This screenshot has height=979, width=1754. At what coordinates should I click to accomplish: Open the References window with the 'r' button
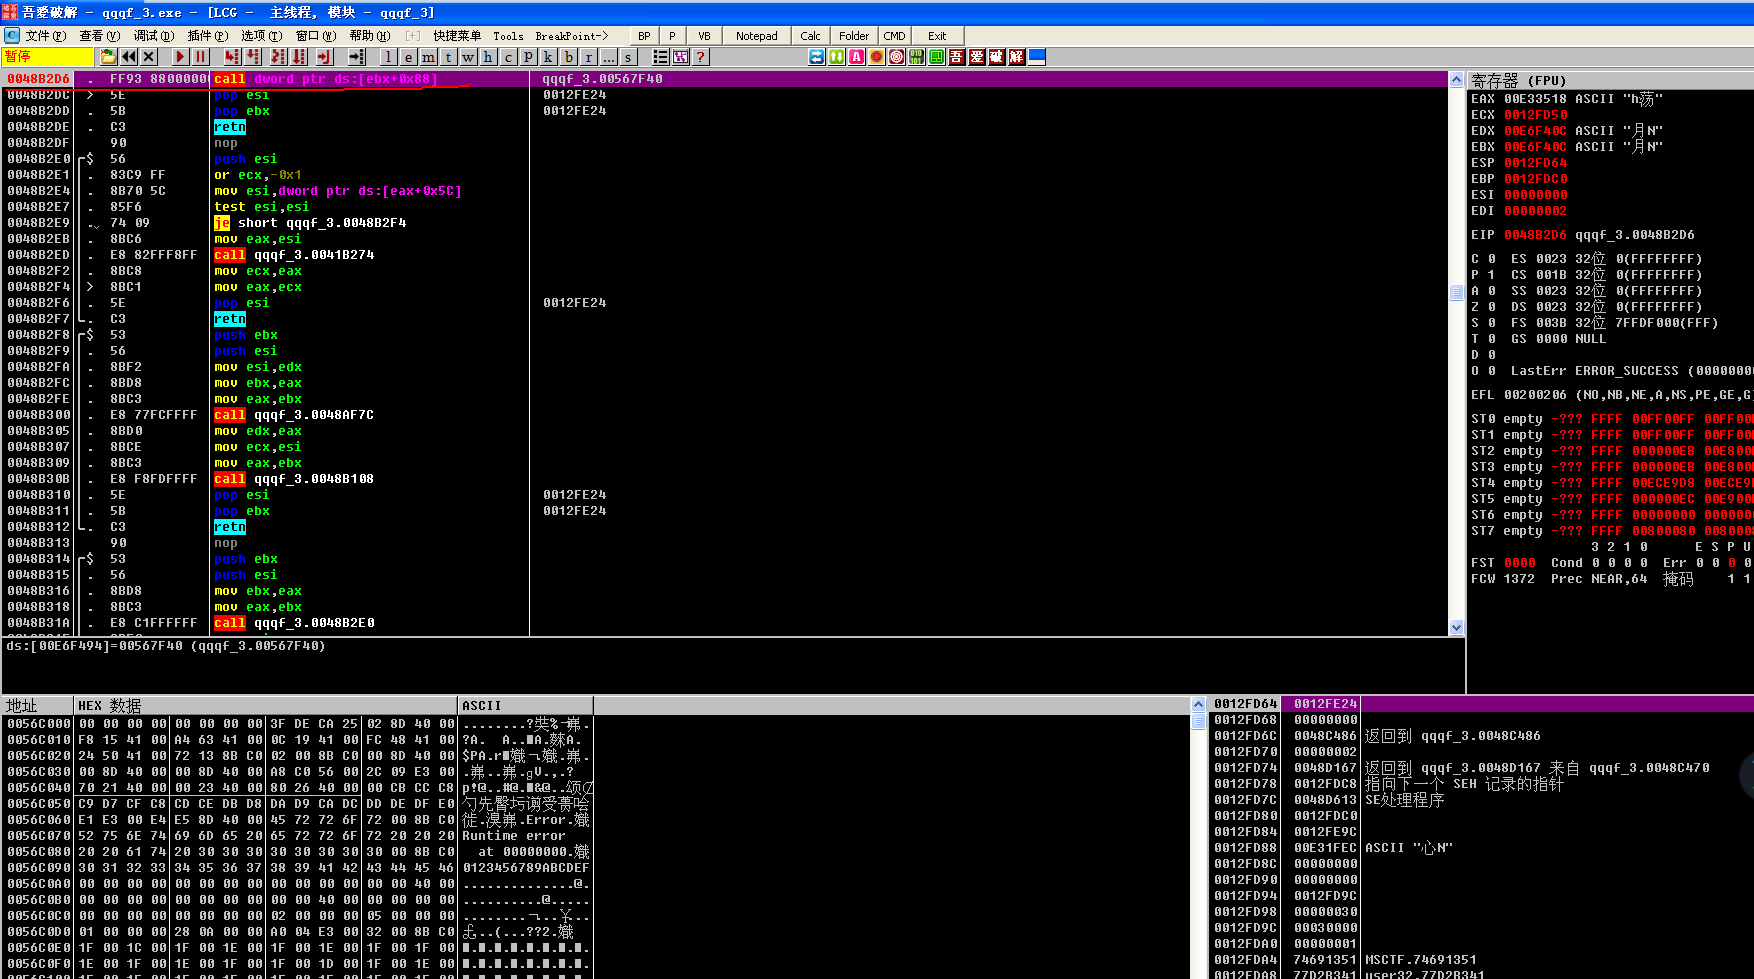(588, 57)
